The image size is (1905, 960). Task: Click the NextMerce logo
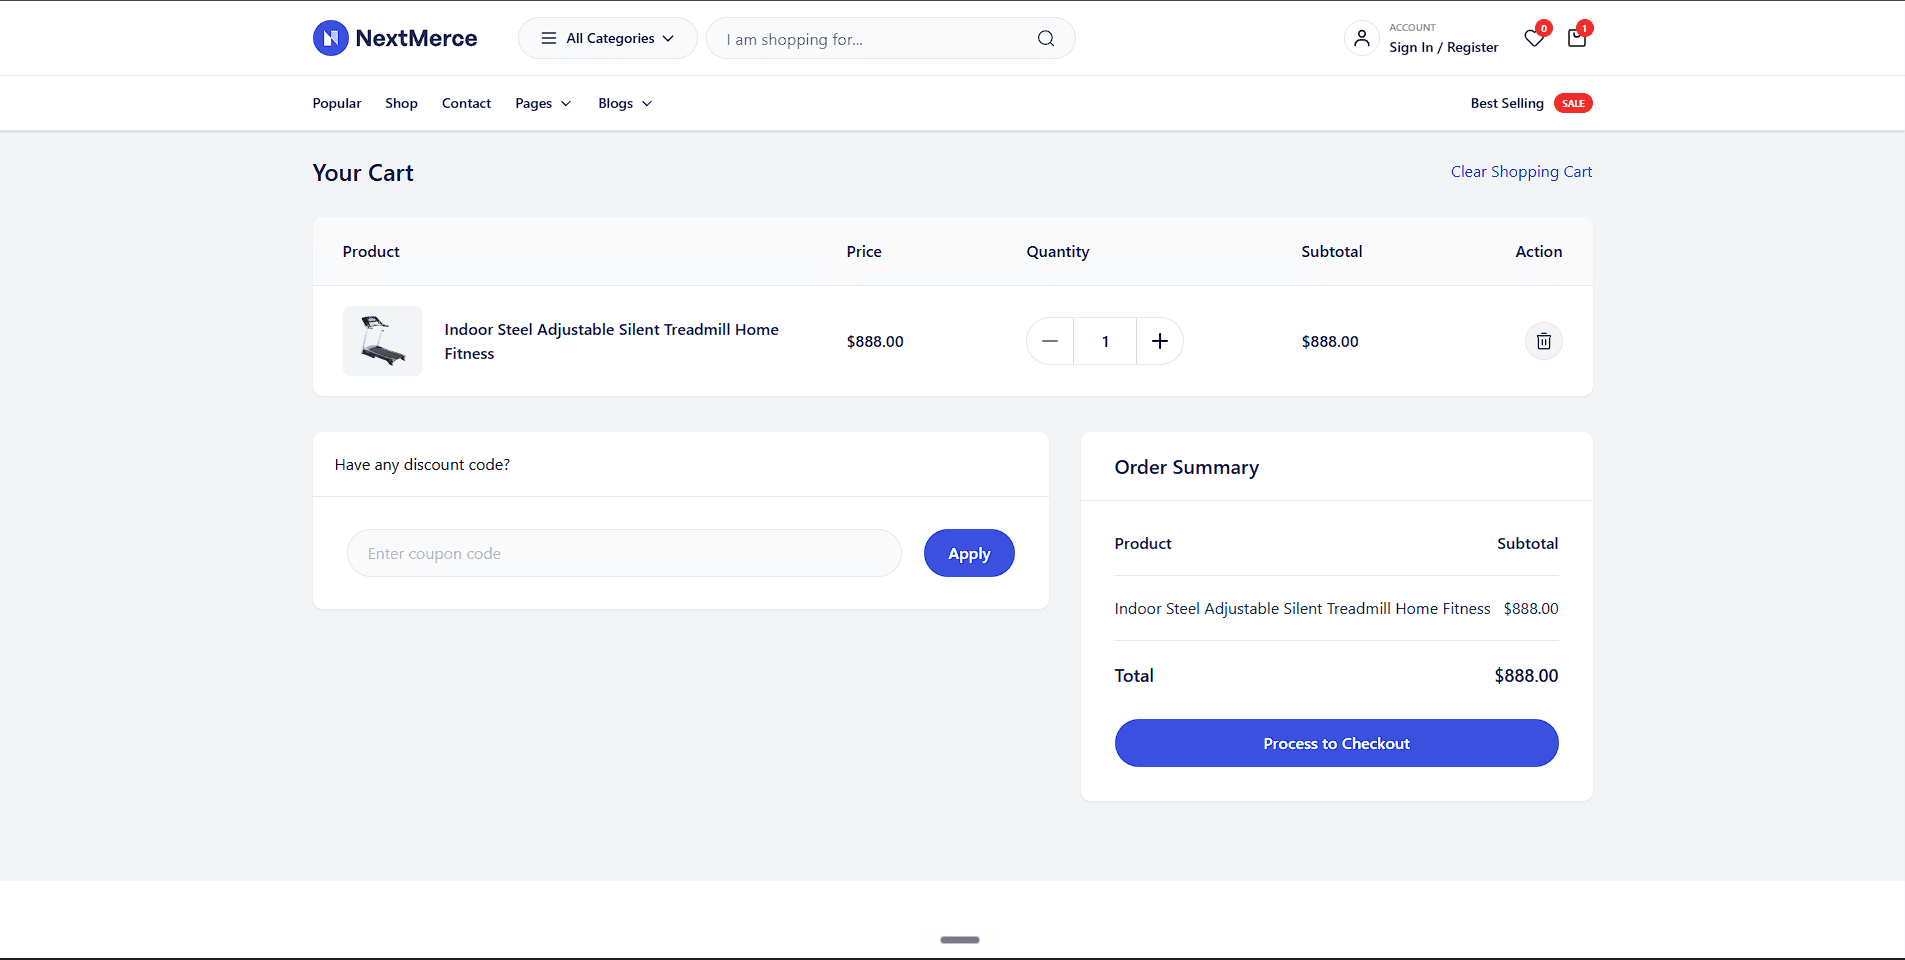tap(395, 38)
